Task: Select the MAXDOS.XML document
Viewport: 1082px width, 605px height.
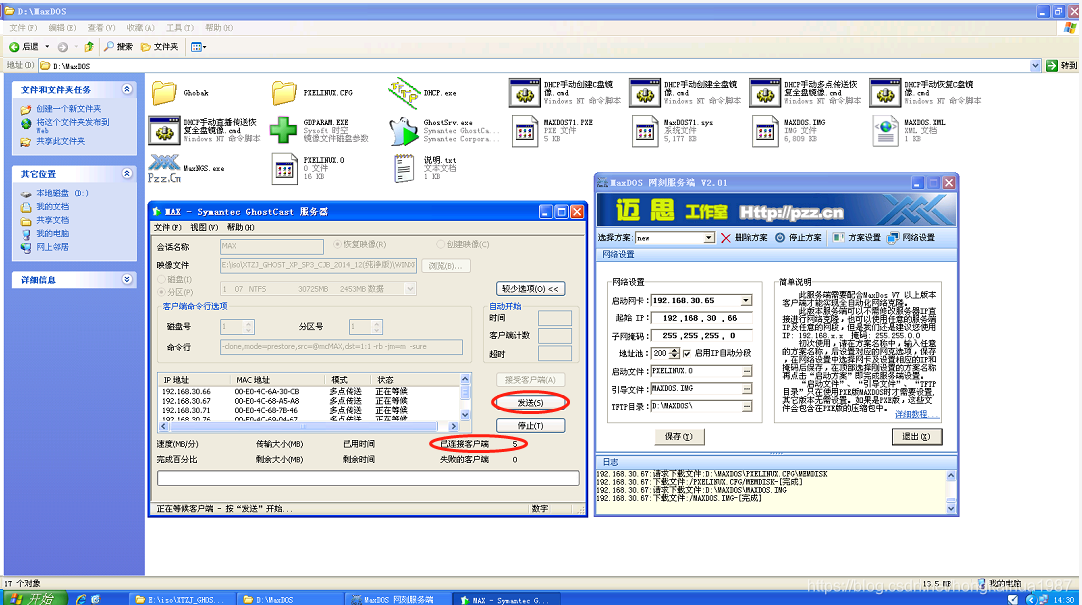Action: coord(885,131)
